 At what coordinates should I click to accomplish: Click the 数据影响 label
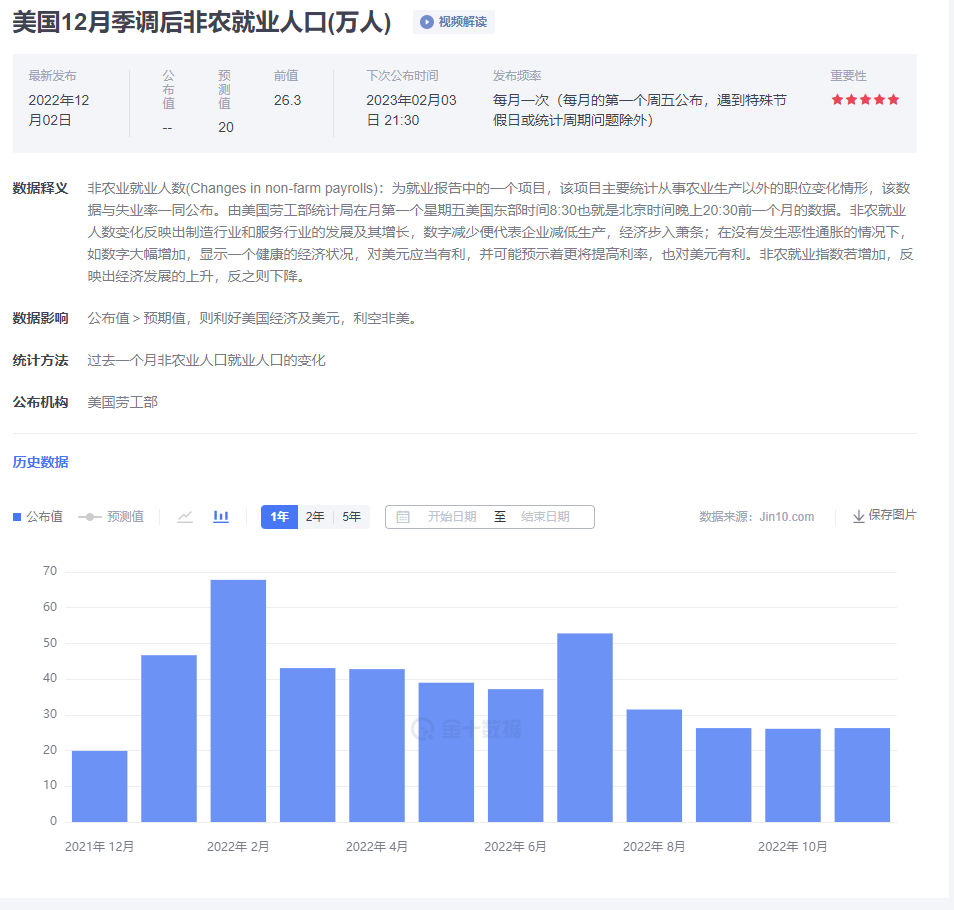click(41, 318)
